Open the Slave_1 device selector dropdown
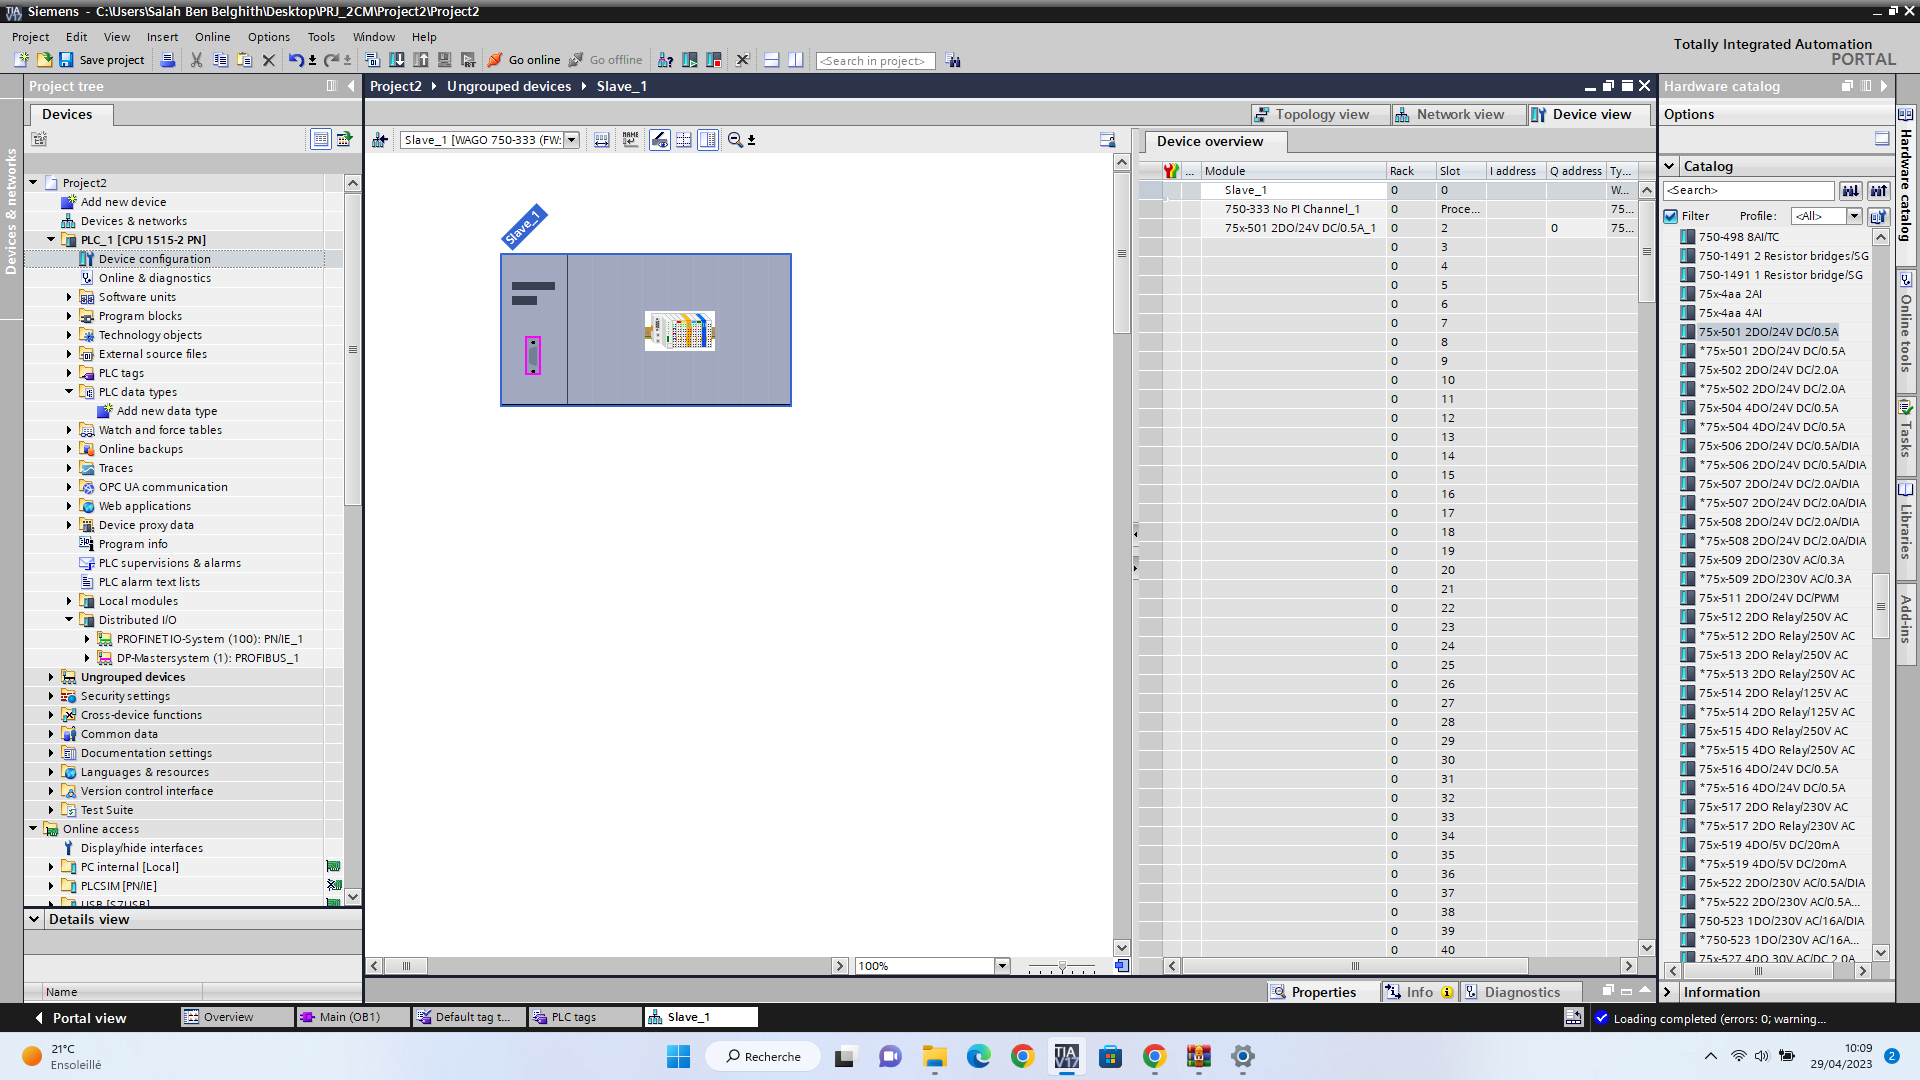The width and height of the screenshot is (1920, 1080). click(572, 140)
